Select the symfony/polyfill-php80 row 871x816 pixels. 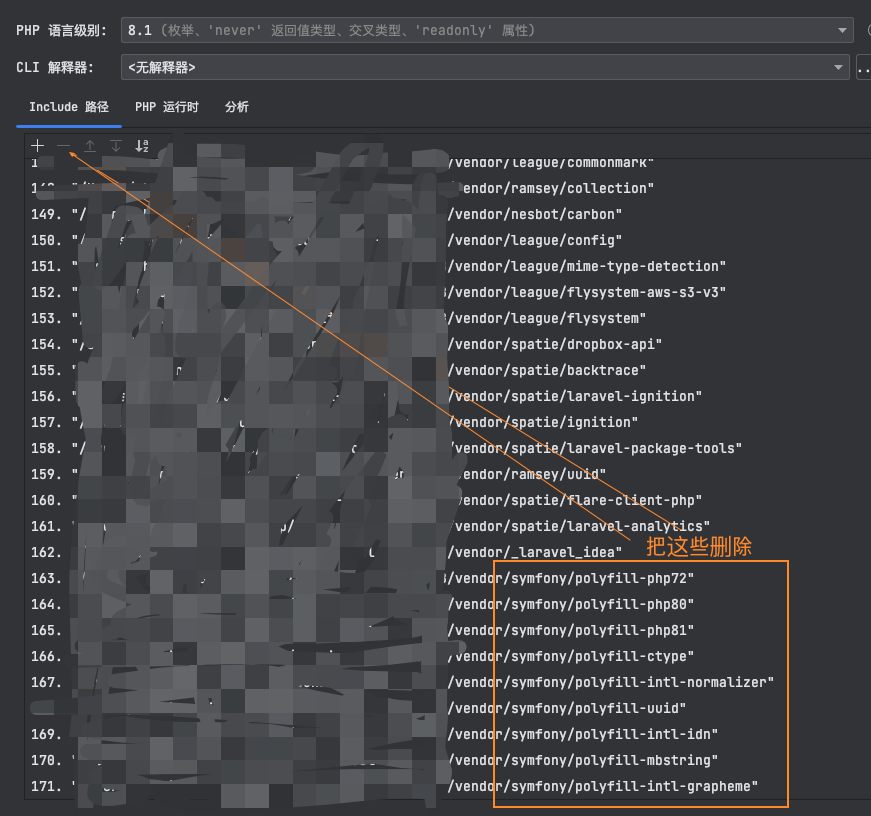tap(448, 604)
